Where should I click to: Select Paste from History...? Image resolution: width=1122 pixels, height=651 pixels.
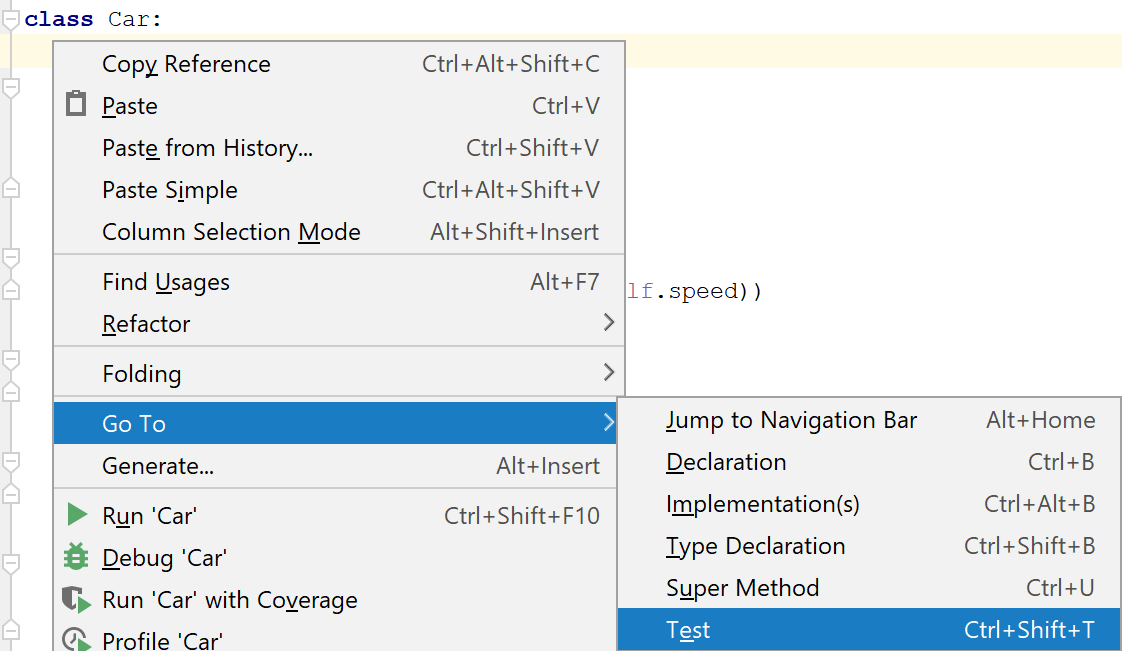(207, 148)
